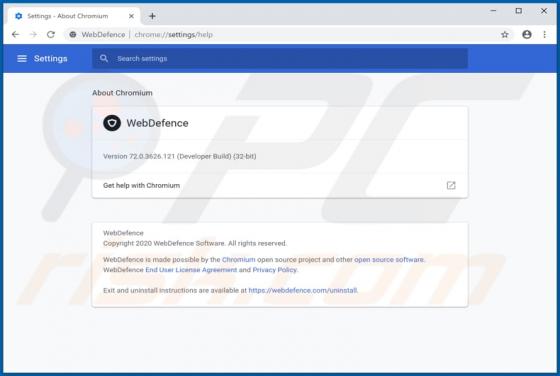Click the forward navigation arrow
The height and width of the screenshot is (376, 560).
click(x=33, y=35)
